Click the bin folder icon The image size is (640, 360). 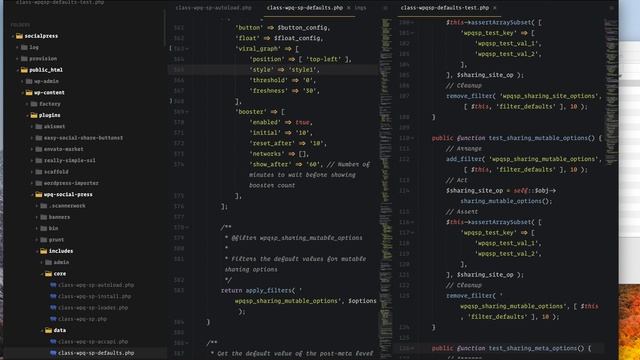(44, 229)
